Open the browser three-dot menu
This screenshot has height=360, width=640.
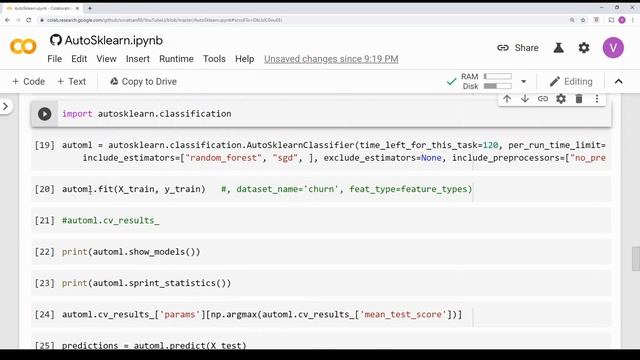pos(633,20)
